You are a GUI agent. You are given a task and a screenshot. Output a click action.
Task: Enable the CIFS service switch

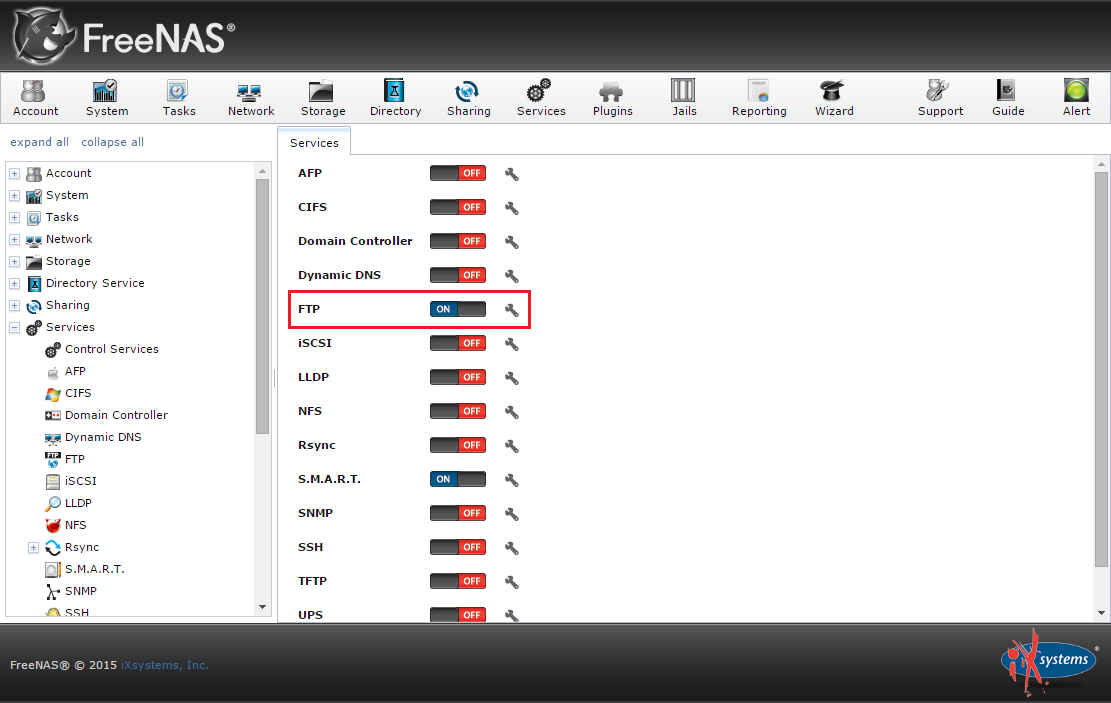tap(458, 207)
